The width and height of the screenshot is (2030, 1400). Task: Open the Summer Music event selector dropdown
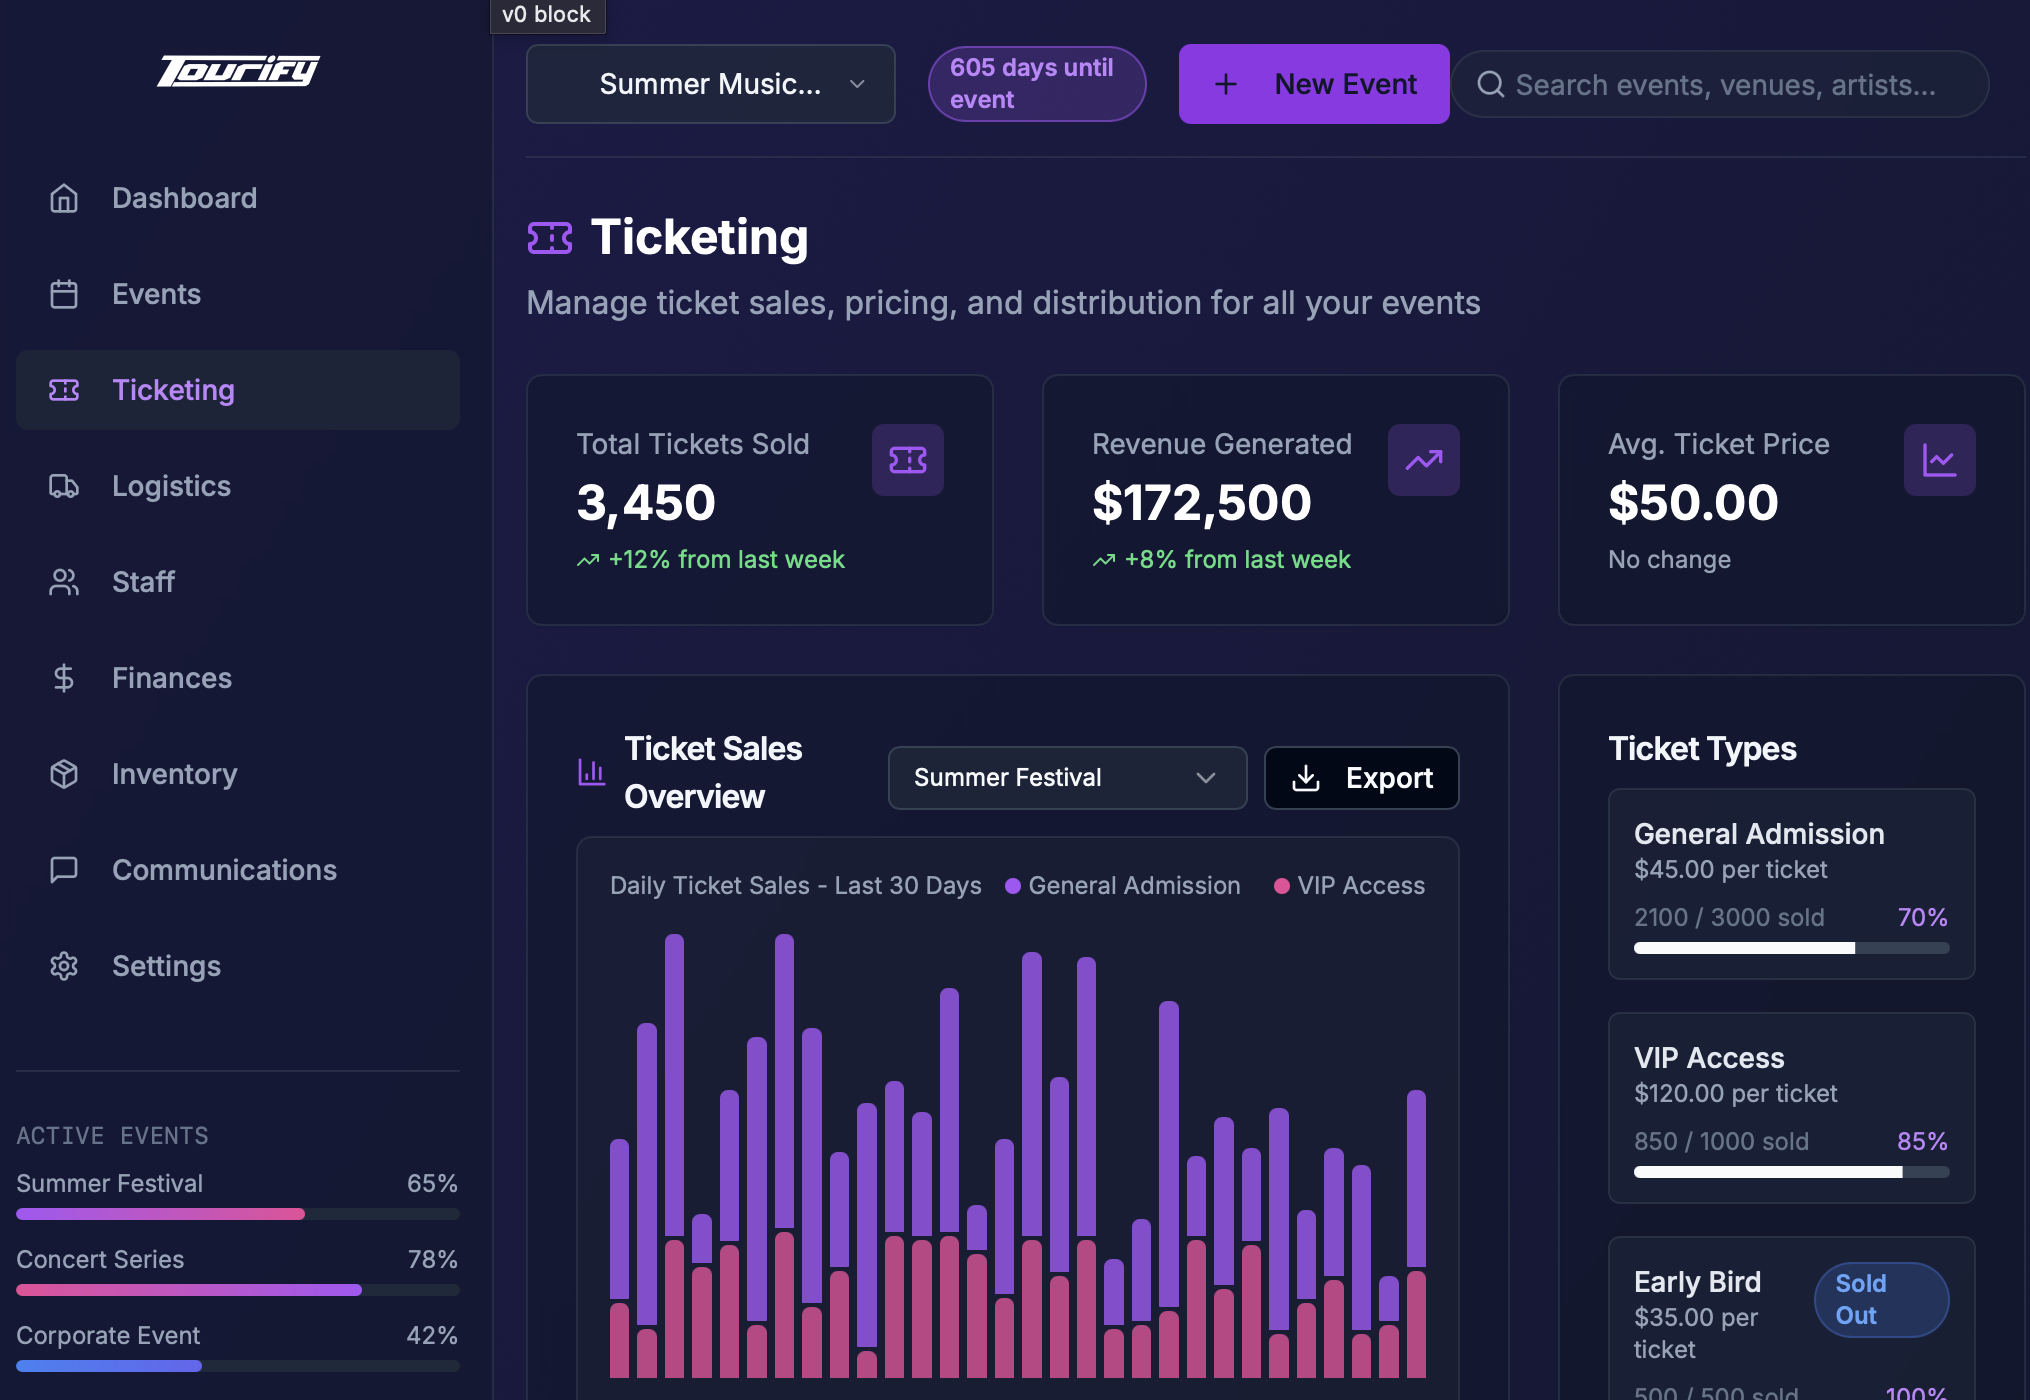[x=711, y=84]
